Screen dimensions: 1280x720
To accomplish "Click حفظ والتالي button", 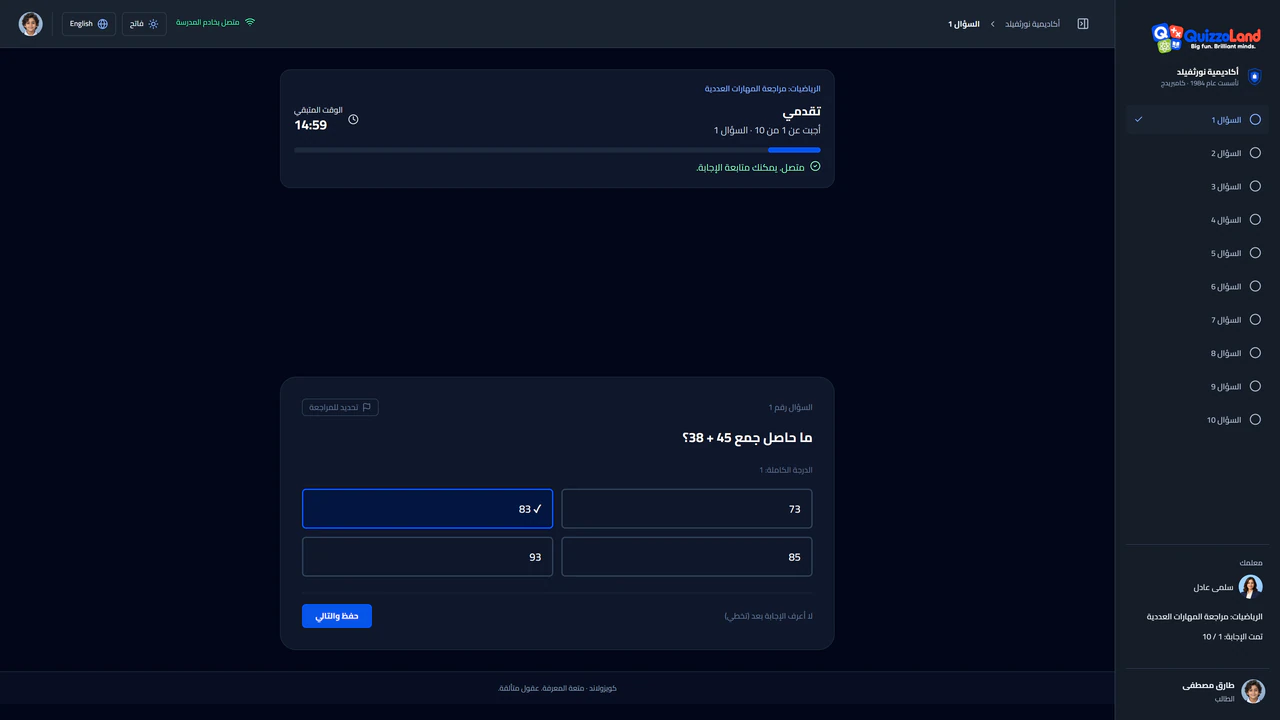I will [337, 616].
